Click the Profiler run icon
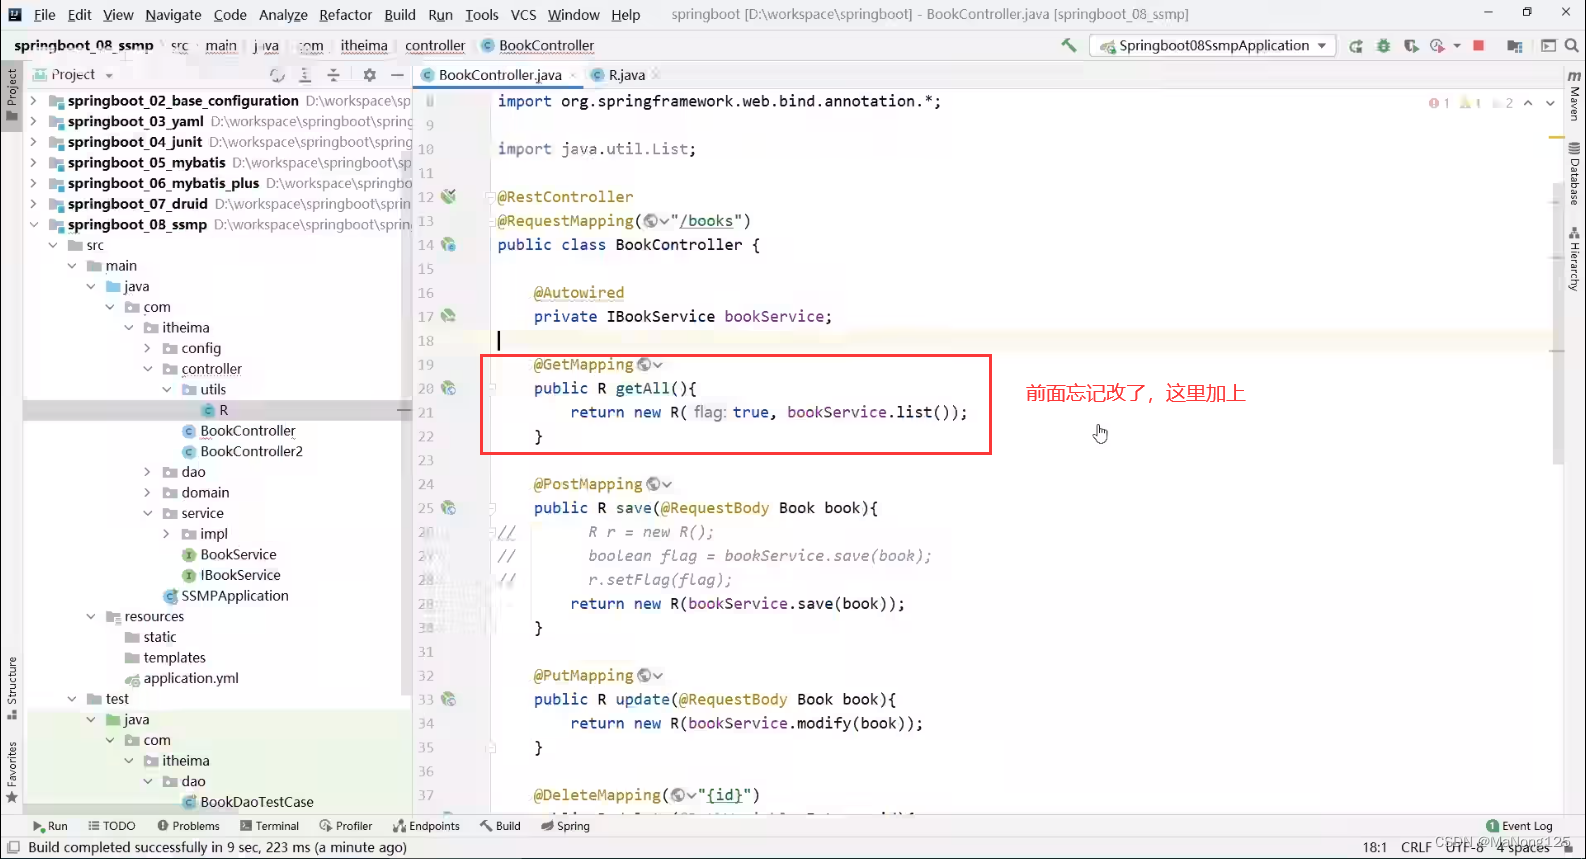 click(1437, 46)
